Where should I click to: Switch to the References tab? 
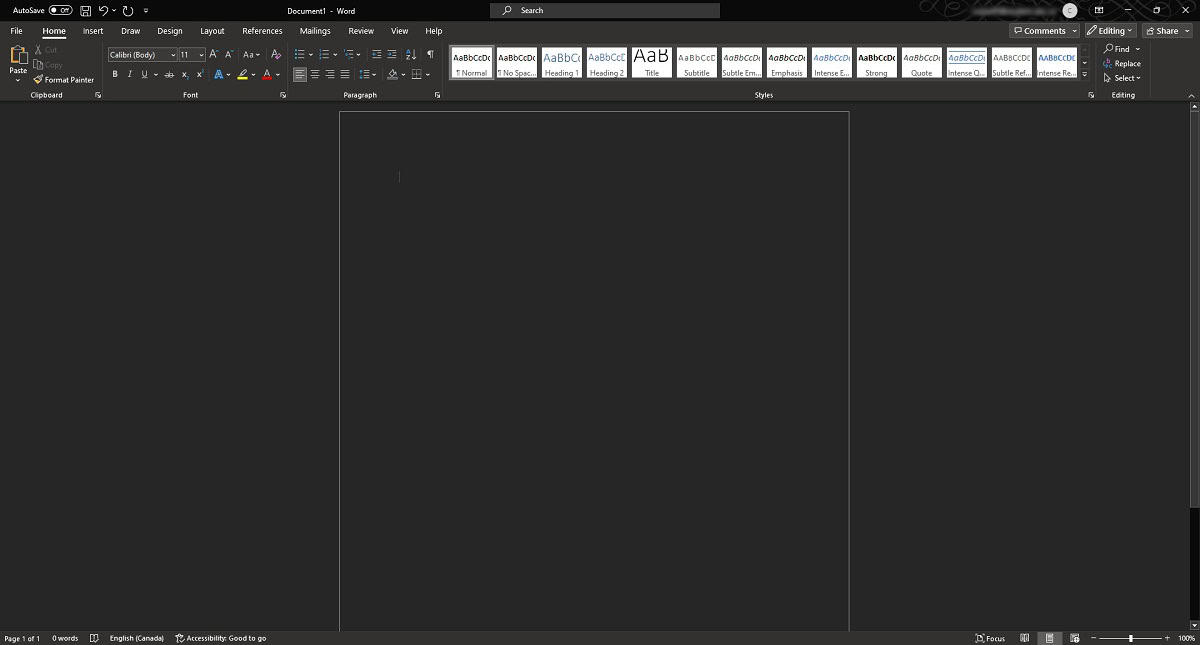tap(262, 31)
